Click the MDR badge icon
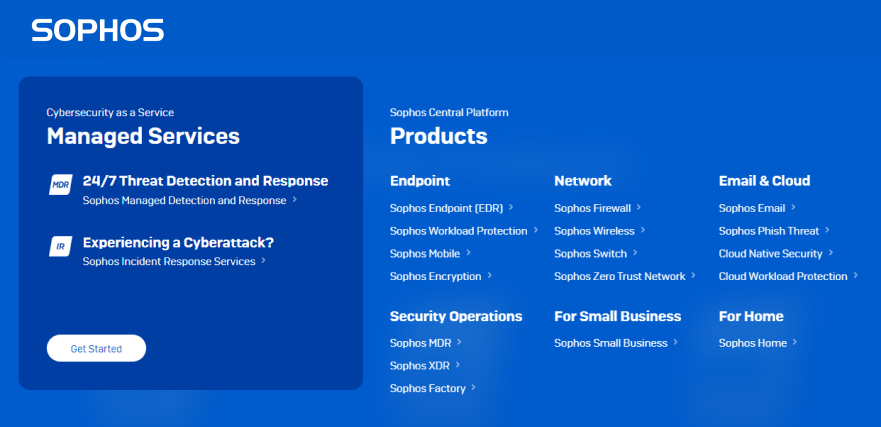This screenshot has width=881, height=427. tap(61, 184)
